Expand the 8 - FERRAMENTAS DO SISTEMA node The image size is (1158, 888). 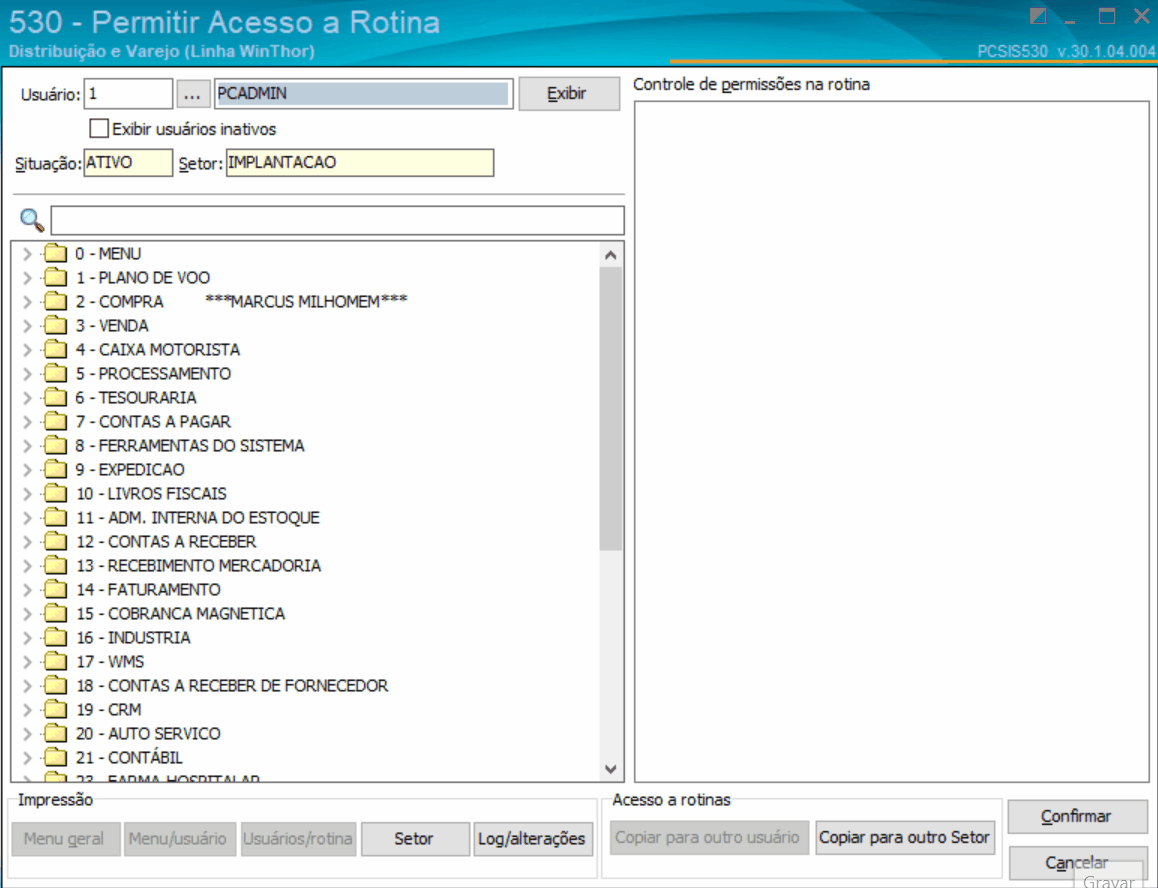27,446
